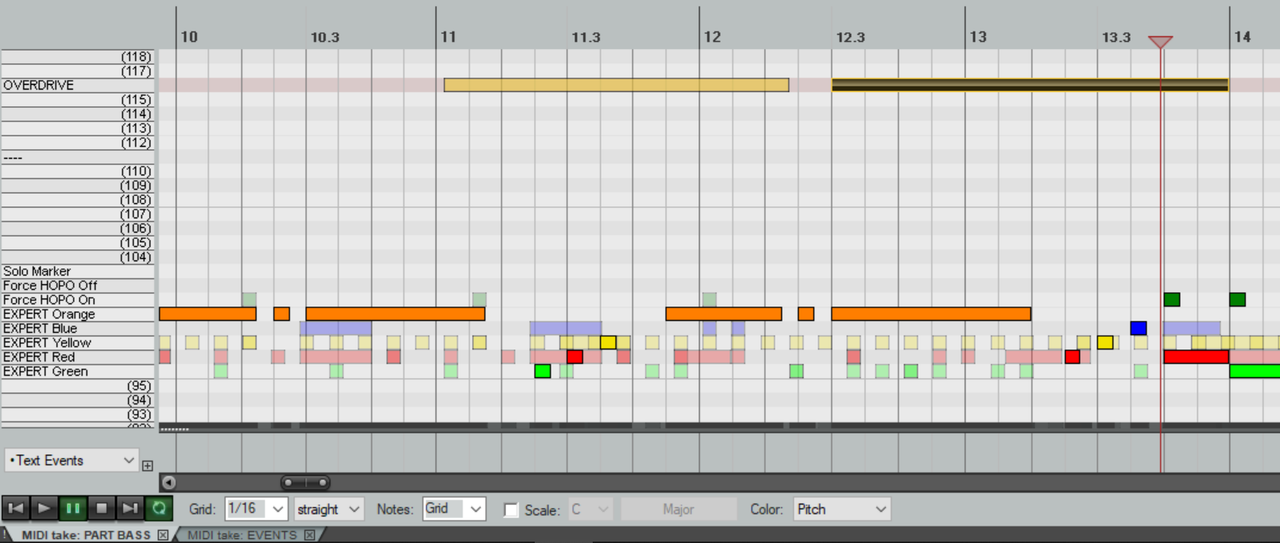Screen dimensions: 1280x543
Task: Select Force HOPO On note right of playhead
Action: pyautogui.click(x=1172, y=300)
